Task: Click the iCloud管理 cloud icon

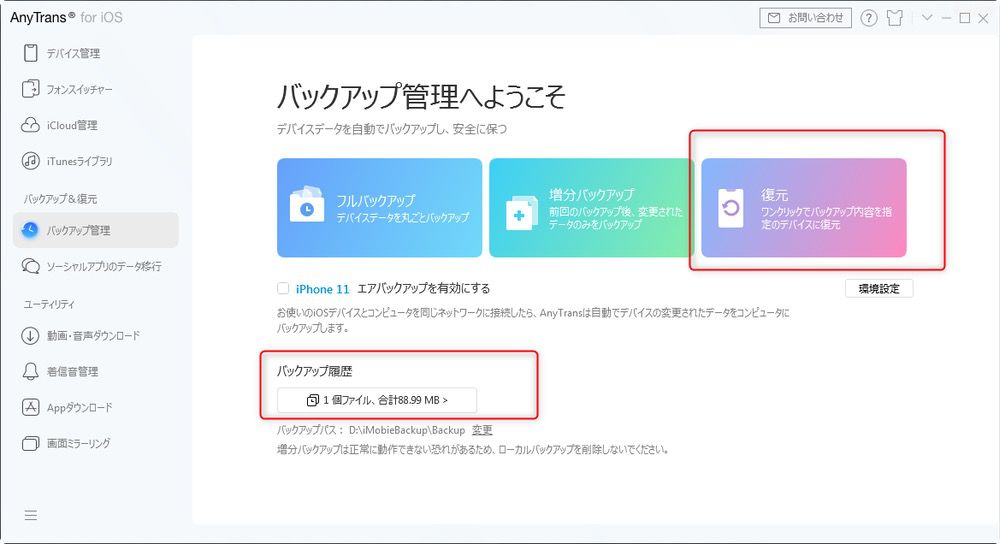Action: tap(30, 125)
